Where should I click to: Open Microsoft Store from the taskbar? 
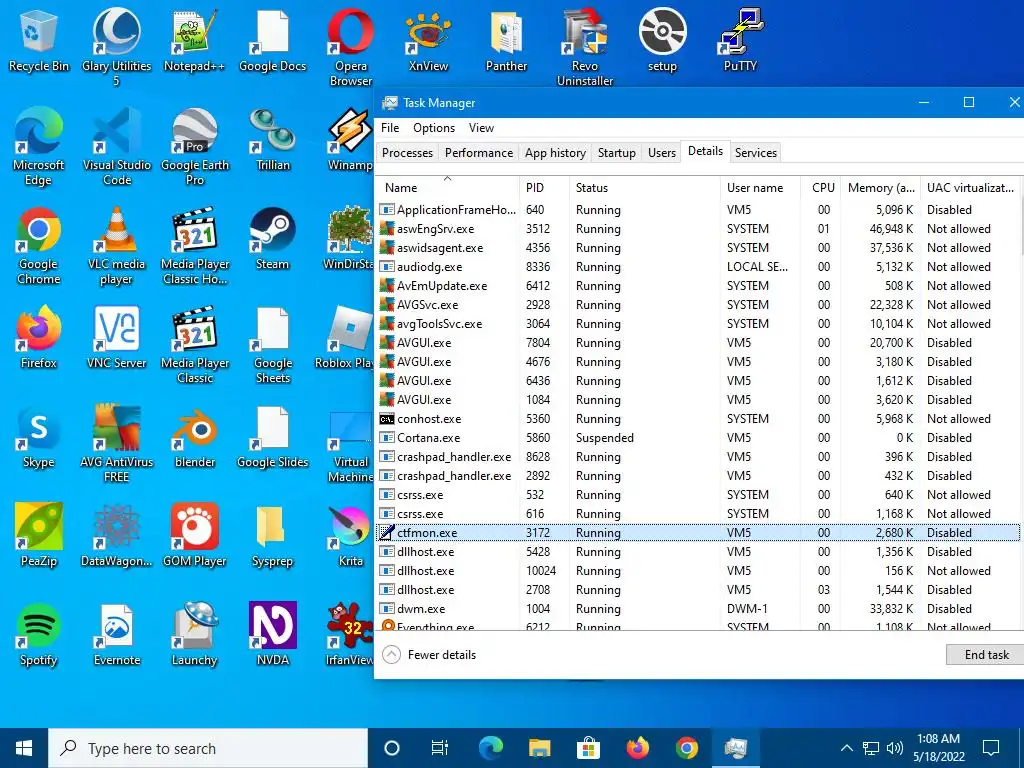(588, 748)
